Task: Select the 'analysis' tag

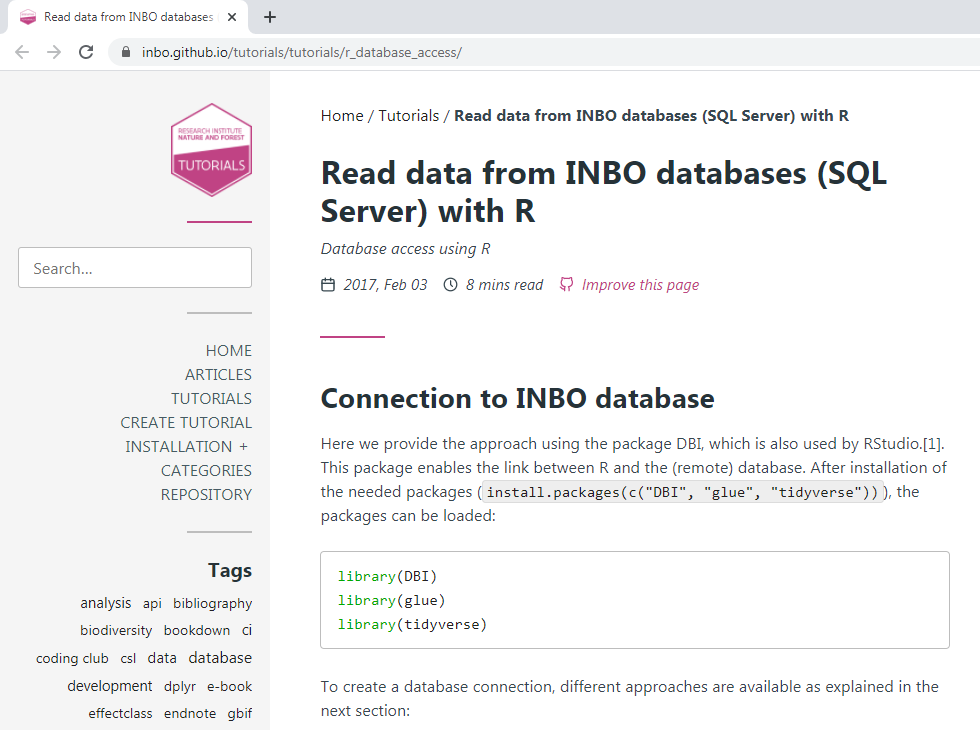Action: (x=106, y=603)
